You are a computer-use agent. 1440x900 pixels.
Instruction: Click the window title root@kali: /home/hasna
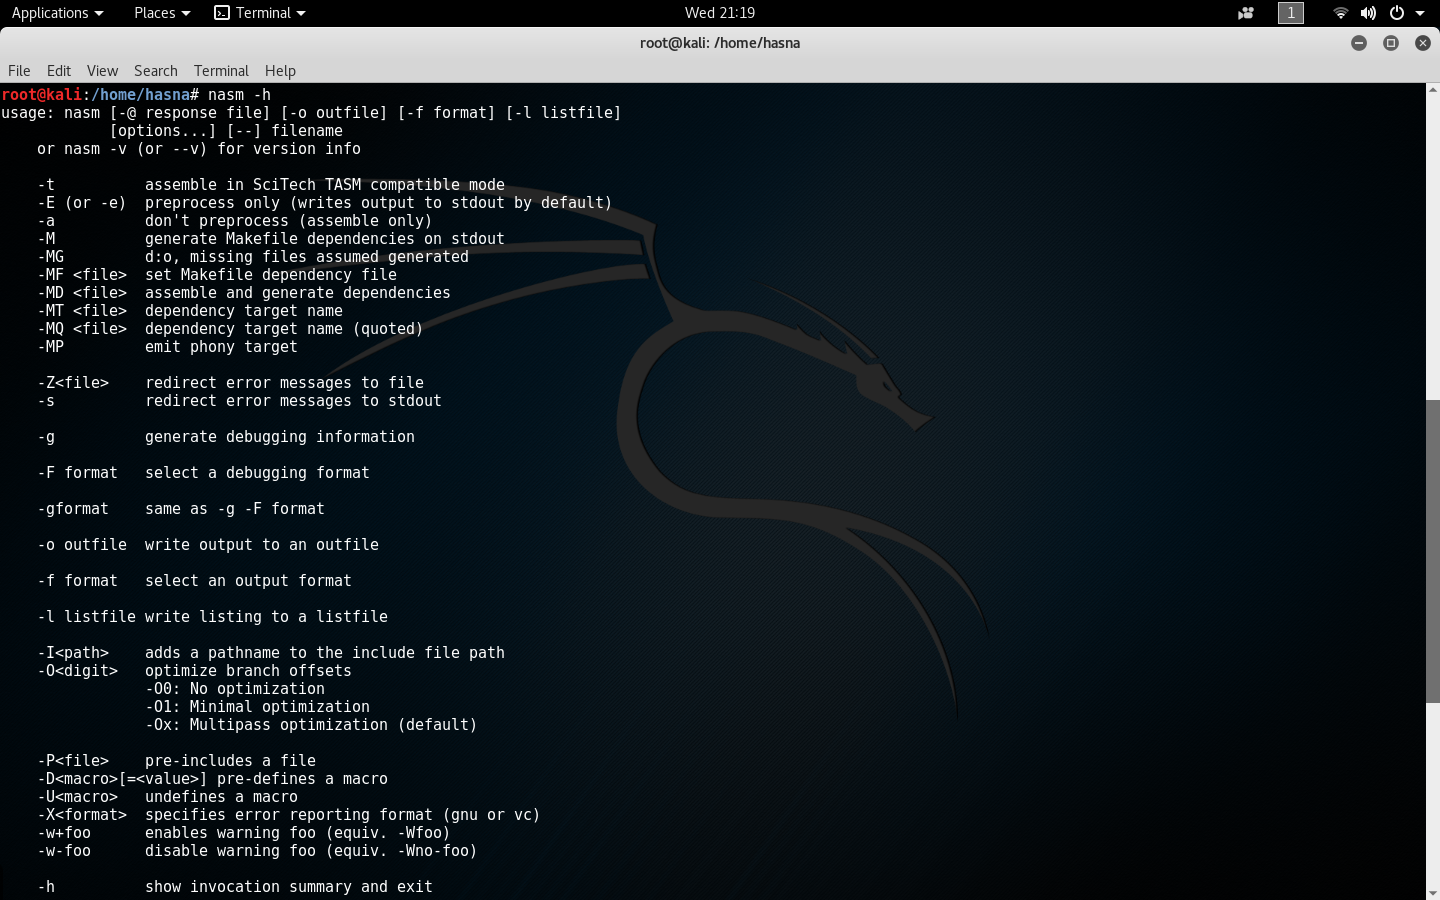(x=720, y=43)
